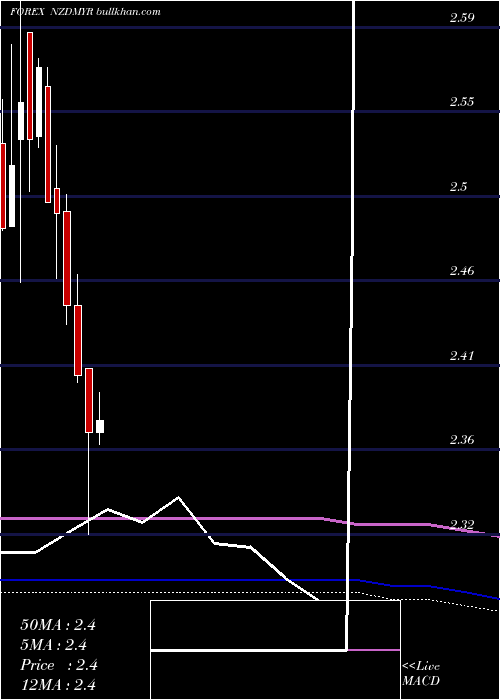Click the 2.59 price axis label
Viewport: 500px width, 700px height.
(x=462, y=18)
